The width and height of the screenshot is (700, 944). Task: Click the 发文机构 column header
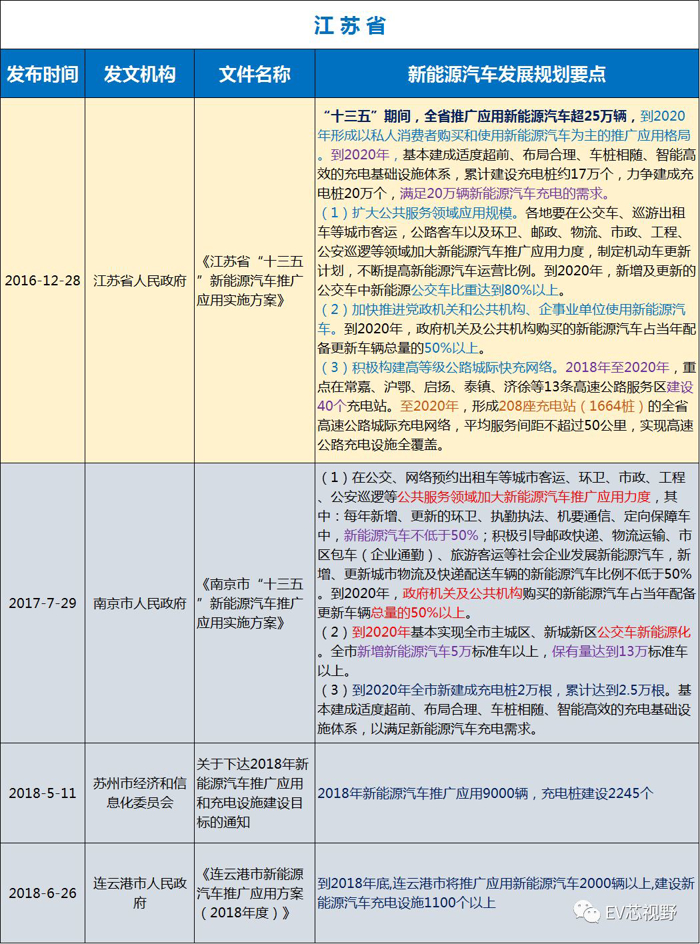pos(139,74)
